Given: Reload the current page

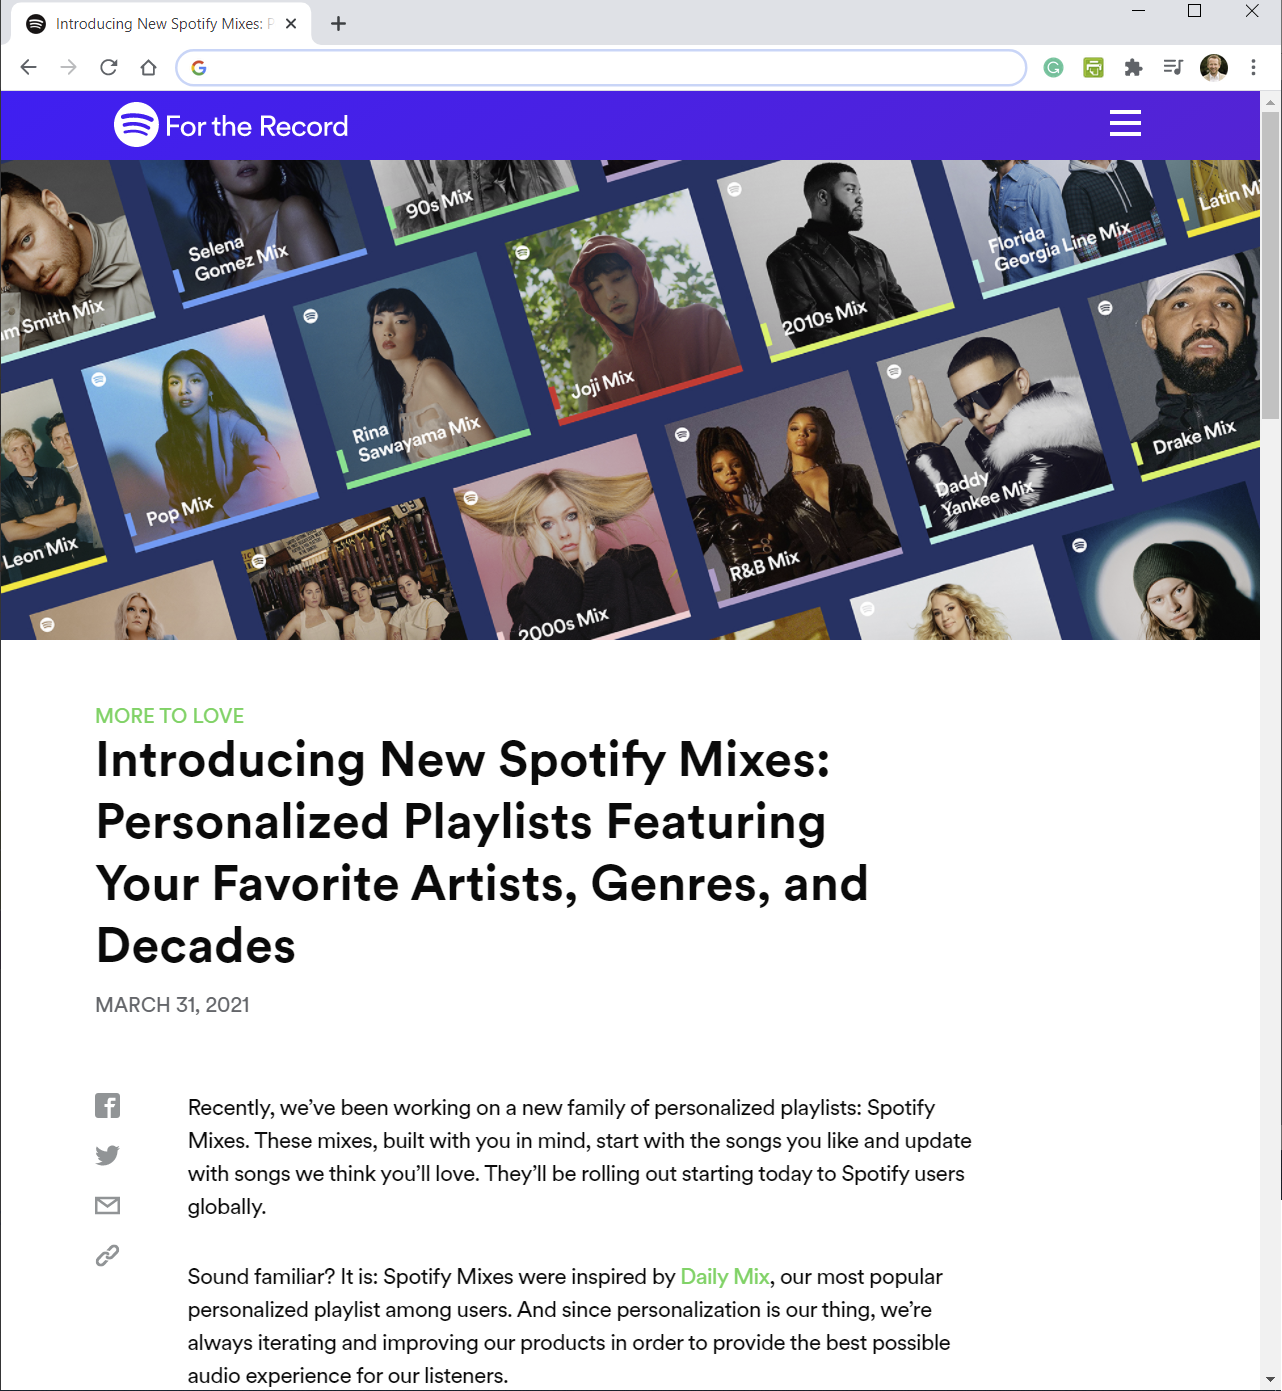Looking at the screenshot, I should (109, 67).
